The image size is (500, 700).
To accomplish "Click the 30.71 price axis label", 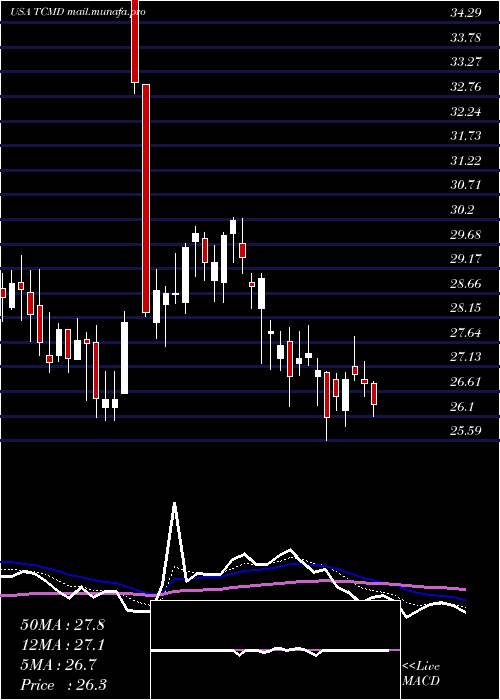I will [466, 185].
